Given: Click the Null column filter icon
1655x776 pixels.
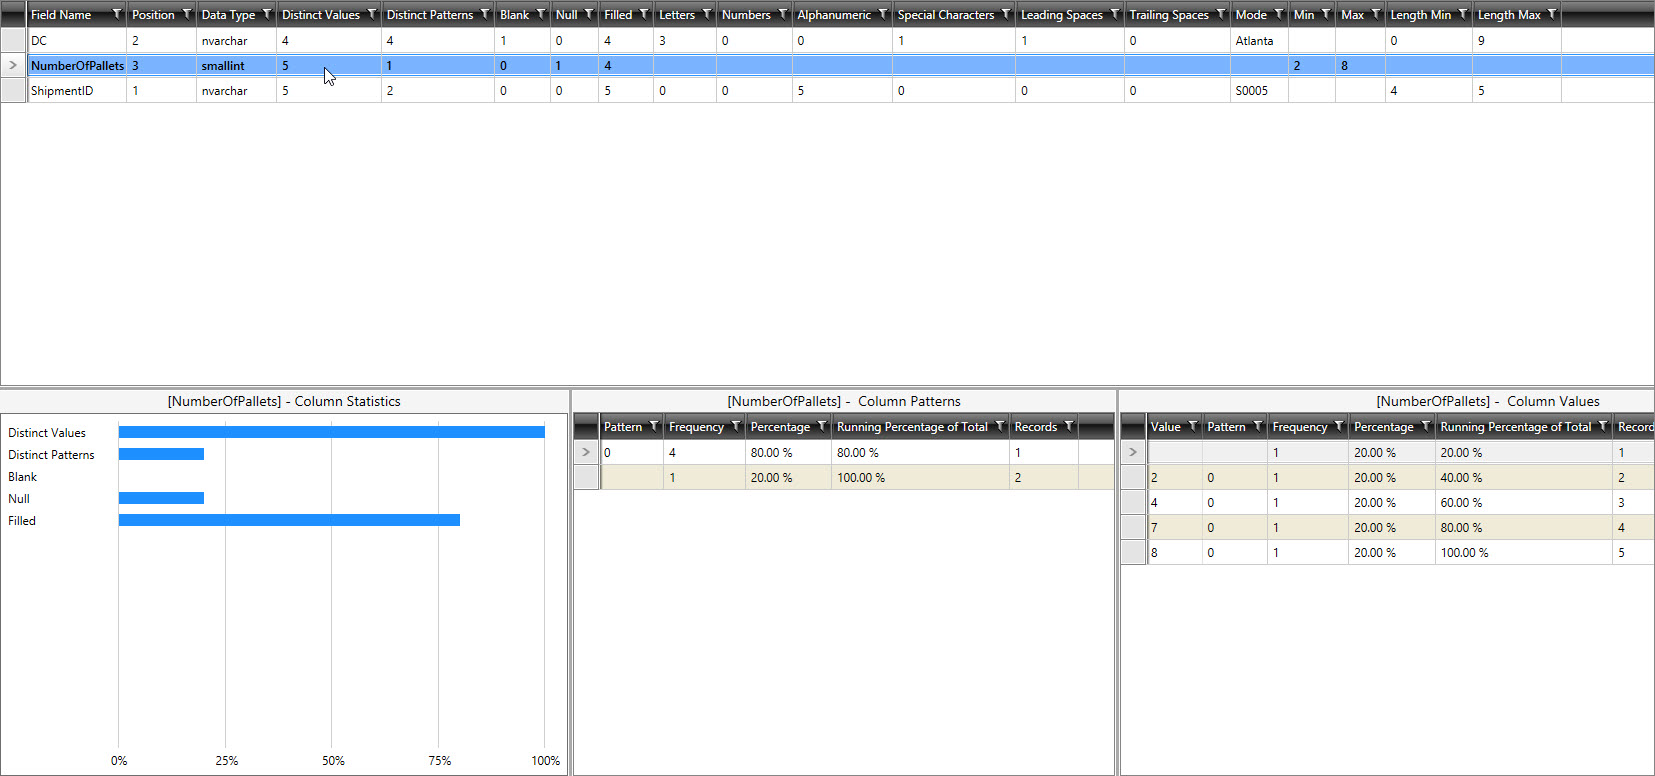Looking at the screenshot, I should (588, 14).
